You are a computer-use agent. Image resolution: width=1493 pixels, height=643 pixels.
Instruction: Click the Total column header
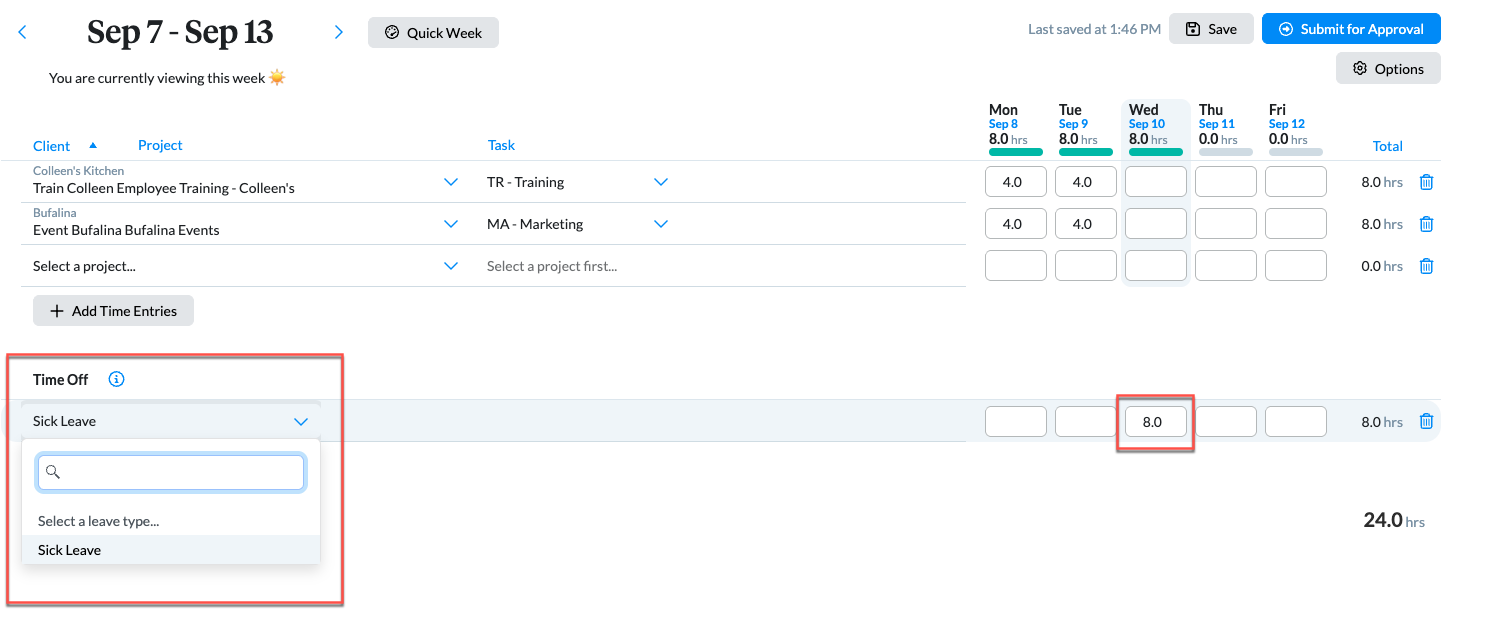click(1387, 146)
